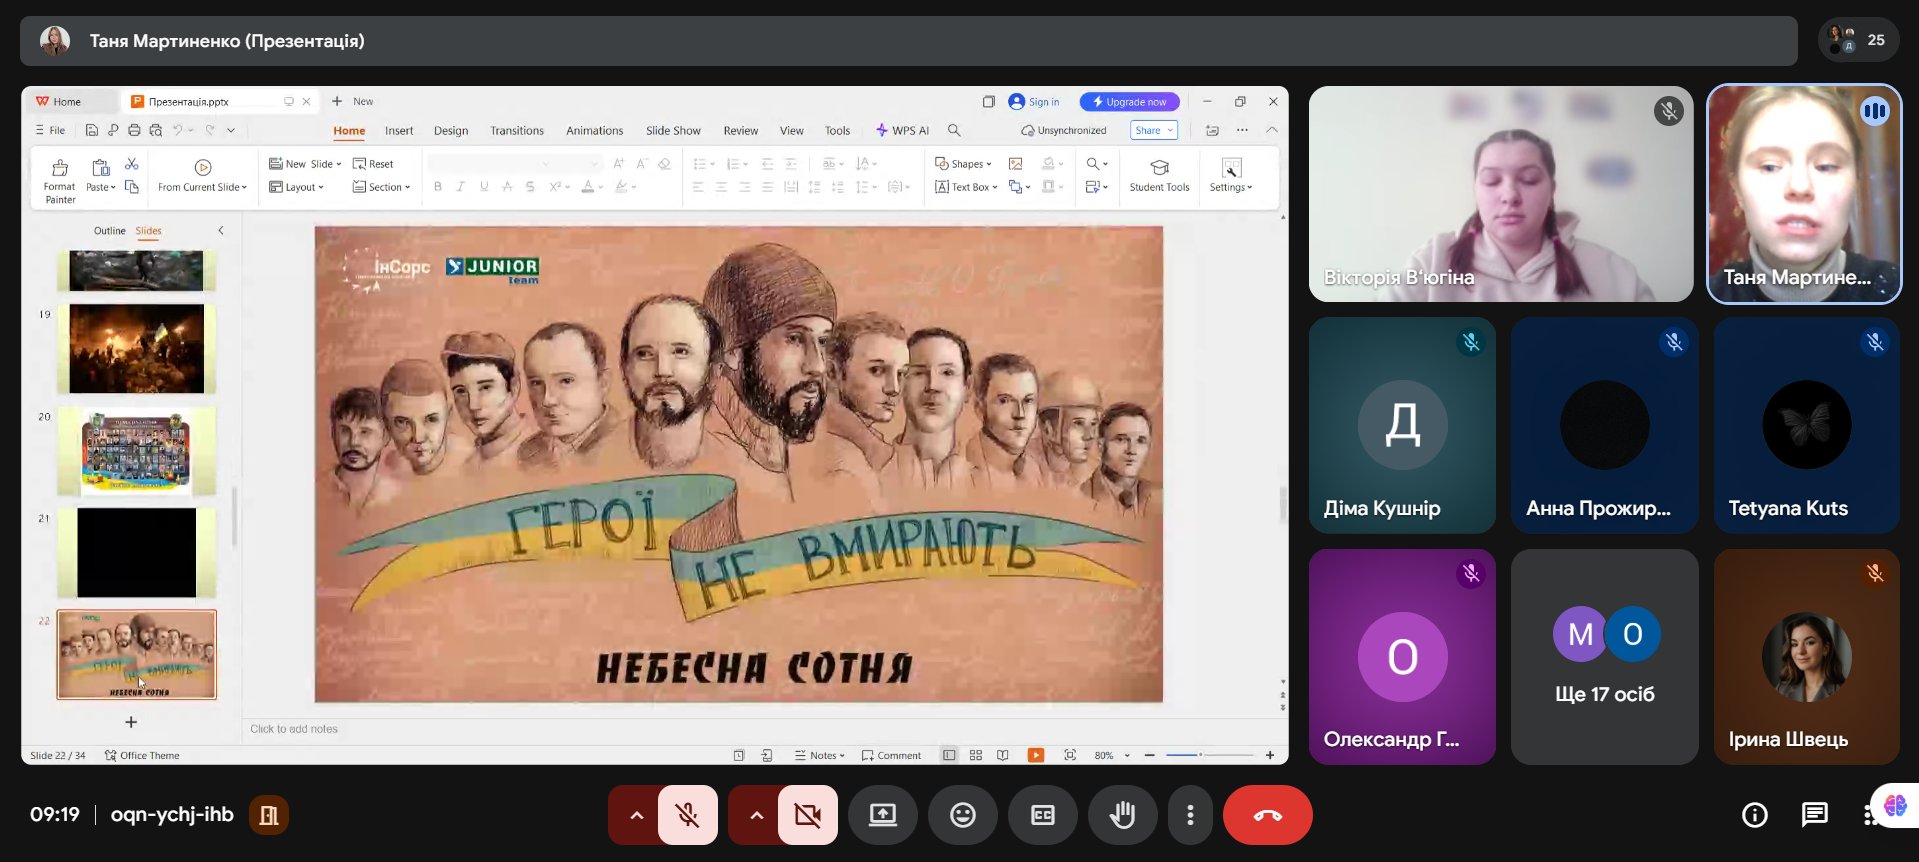Open the chat panel icon
The image size is (1919, 862).
(1814, 815)
